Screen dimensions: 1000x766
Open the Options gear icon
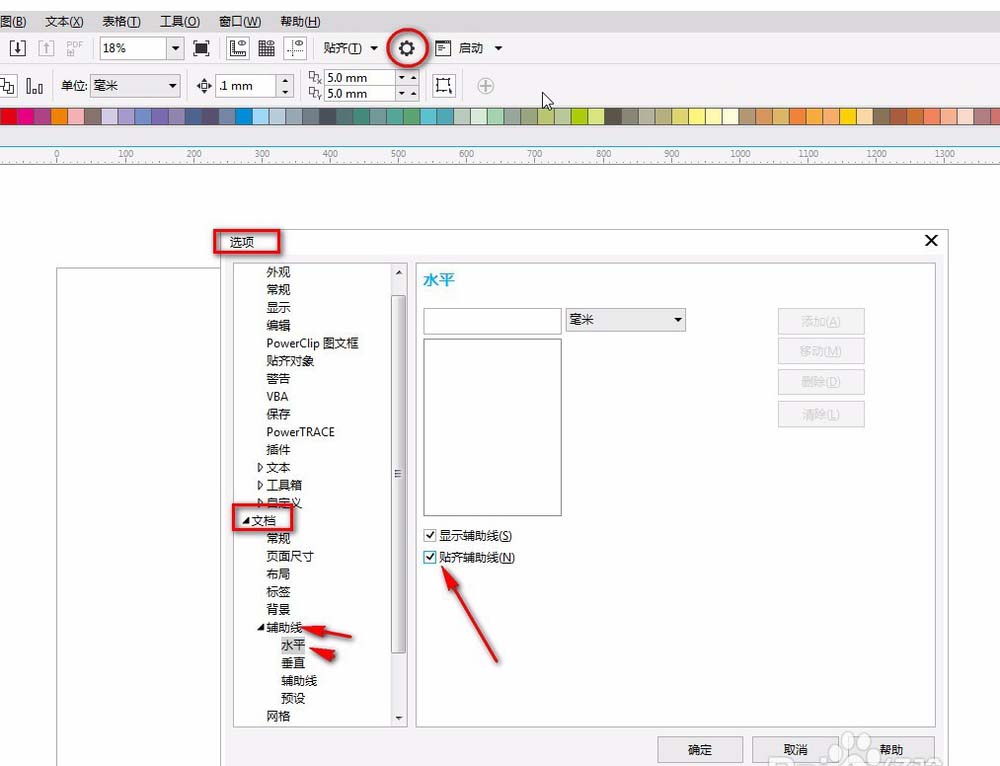(406, 48)
